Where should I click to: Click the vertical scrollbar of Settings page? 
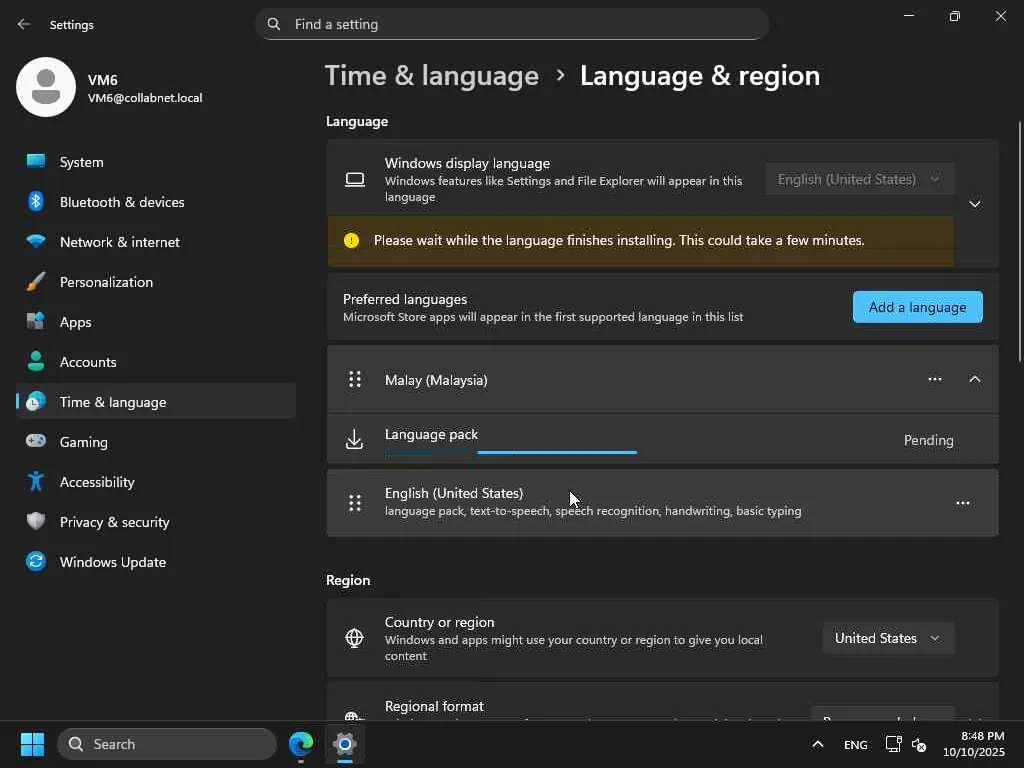pos(1019,242)
